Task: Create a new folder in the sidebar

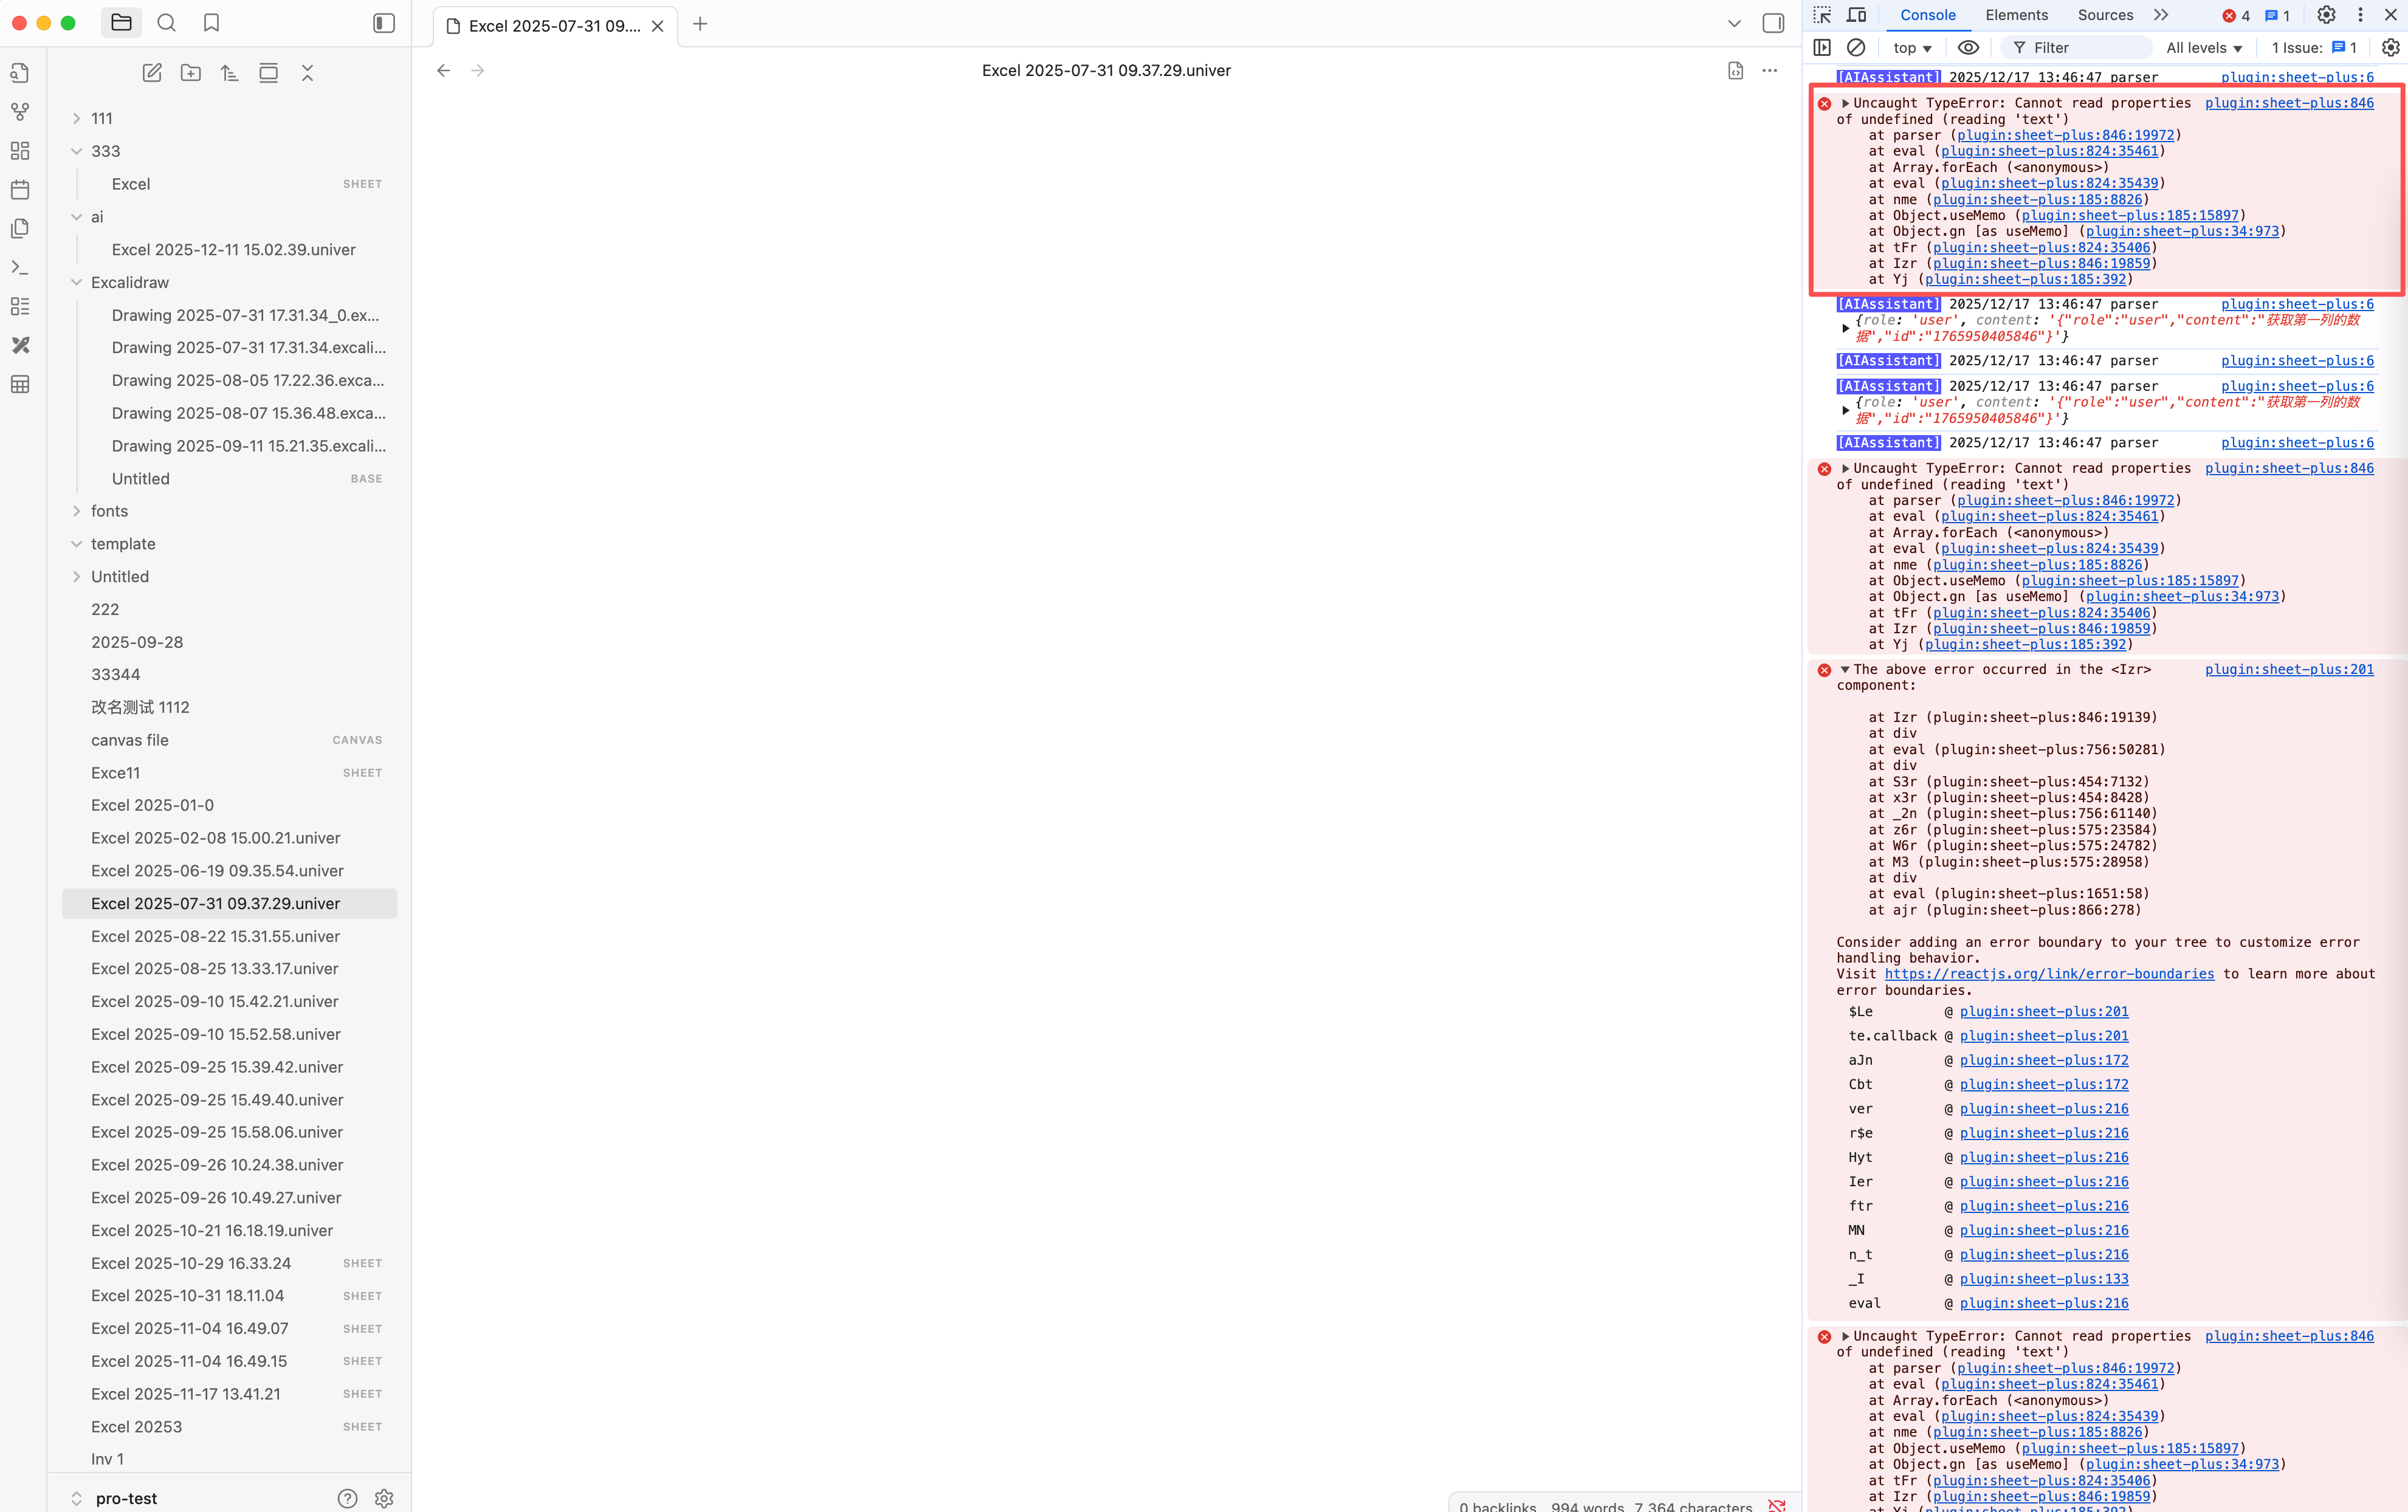Action: (x=190, y=72)
